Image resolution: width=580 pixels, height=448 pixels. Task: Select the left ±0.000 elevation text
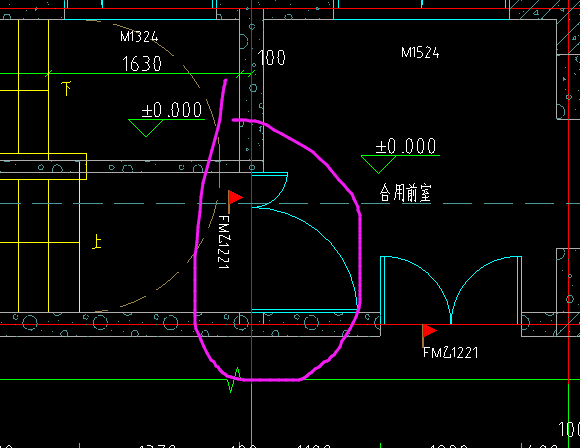tap(172, 110)
